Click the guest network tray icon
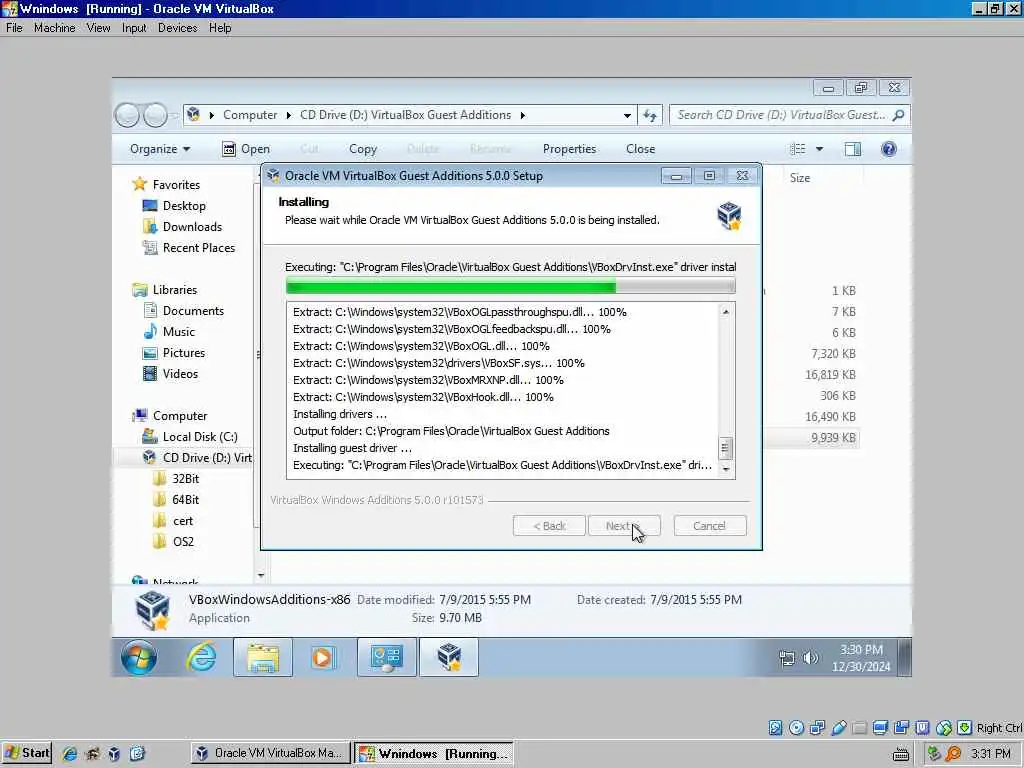The height and width of the screenshot is (768, 1024). 787,658
